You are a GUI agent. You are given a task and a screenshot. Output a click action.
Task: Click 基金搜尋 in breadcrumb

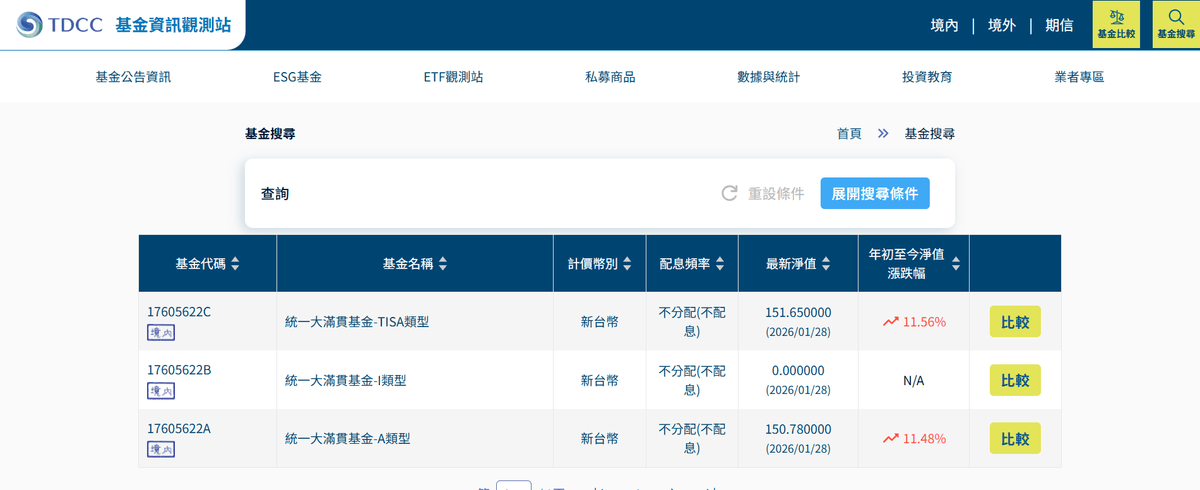(x=930, y=133)
